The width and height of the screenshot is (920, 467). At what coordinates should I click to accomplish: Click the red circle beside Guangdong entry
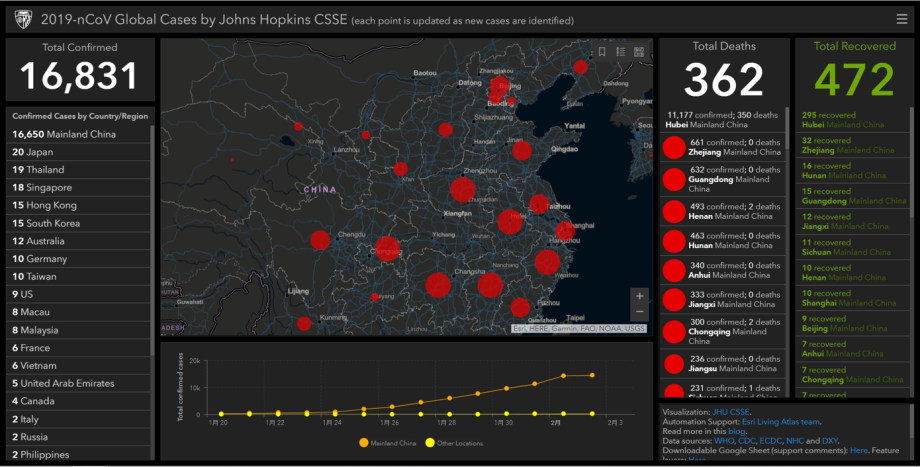pyautogui.click(x=674, y=179)
